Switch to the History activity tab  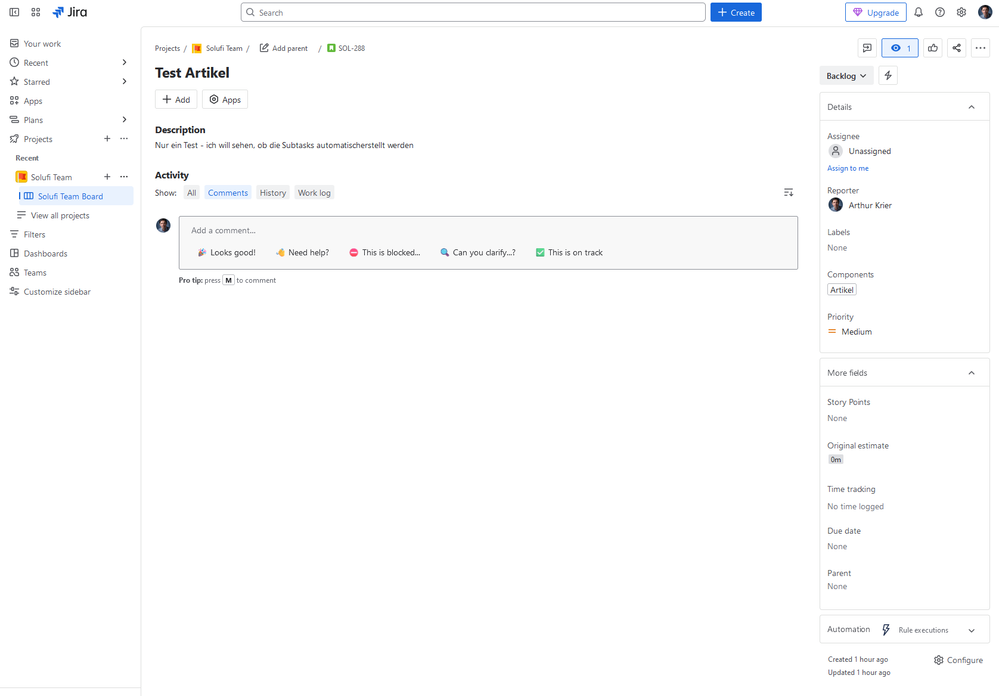click(273, 193)
